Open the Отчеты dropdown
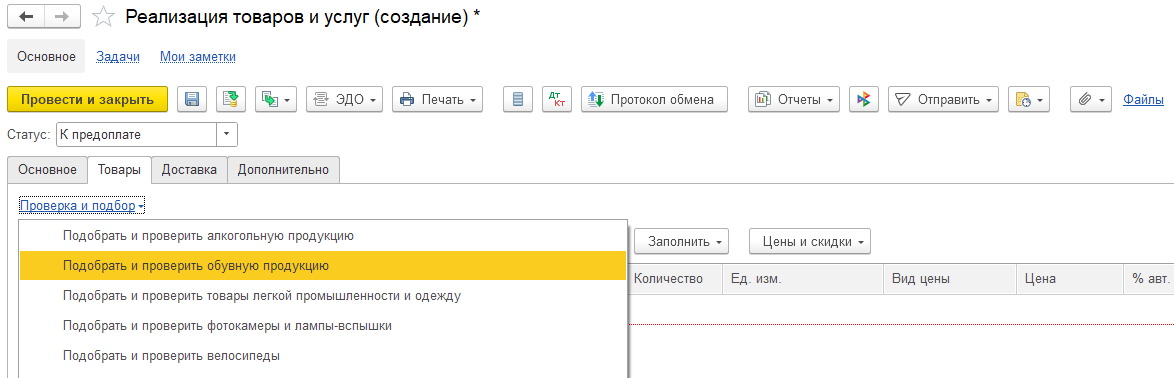Image resolution: width=1174 pixels, height=378 pixels. 794,99
